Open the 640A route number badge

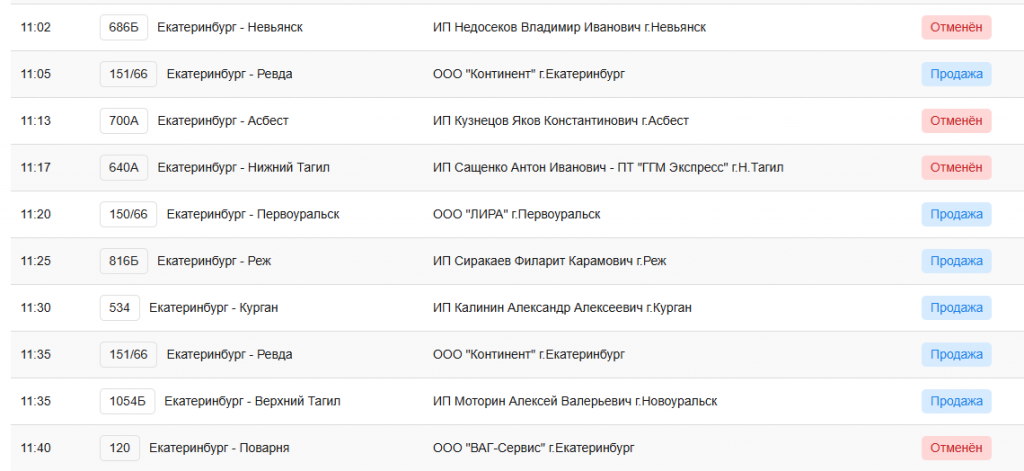point(124,168)
